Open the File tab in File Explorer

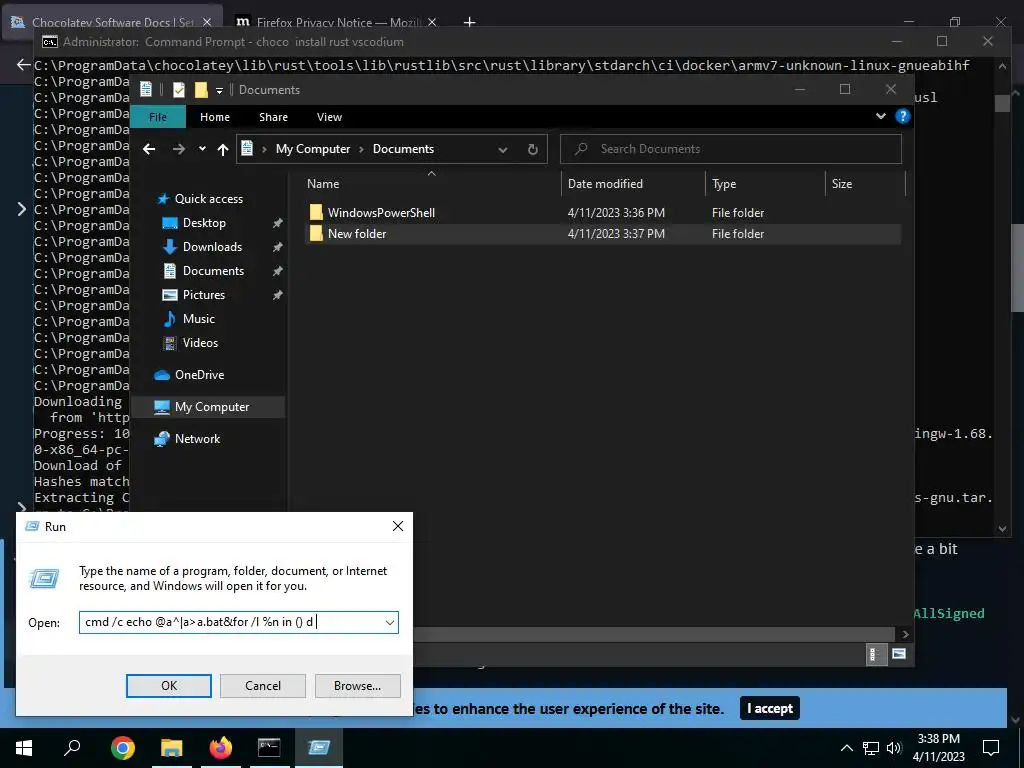[158, 117]
